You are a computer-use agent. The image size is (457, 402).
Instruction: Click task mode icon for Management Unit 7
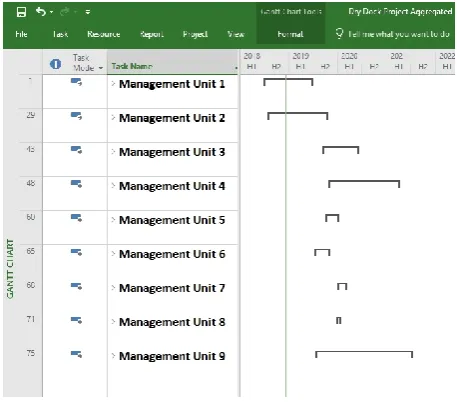(76, 286)
